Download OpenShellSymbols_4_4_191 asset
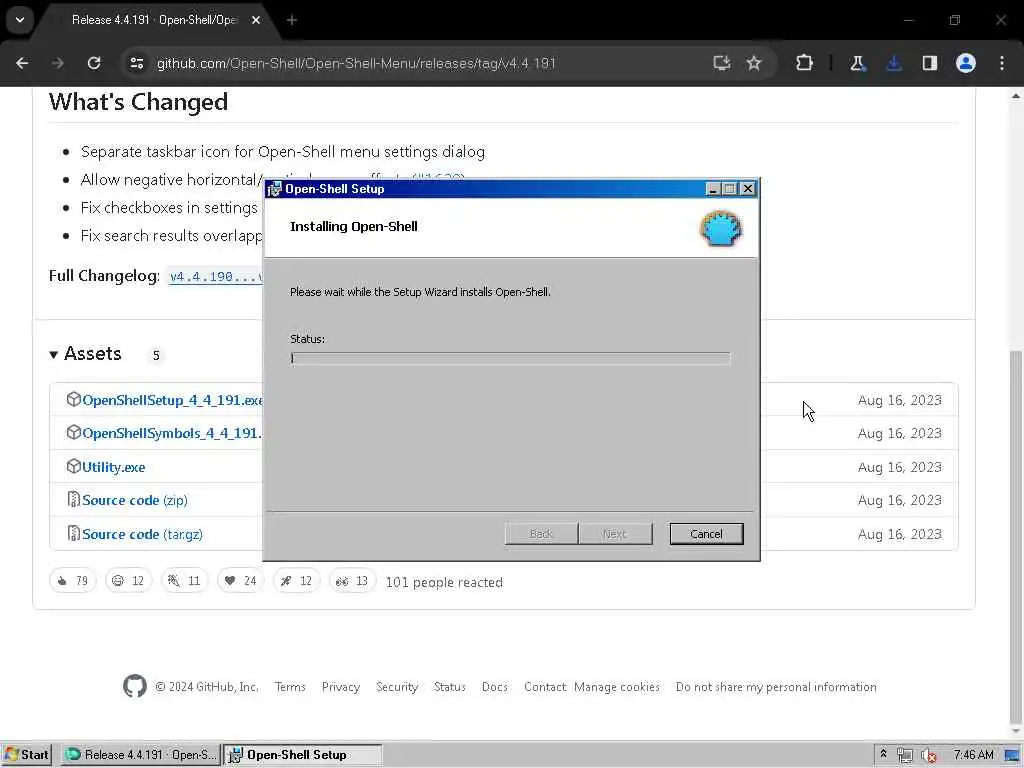This screenshot has height=768, width=1024. (172, 434)
